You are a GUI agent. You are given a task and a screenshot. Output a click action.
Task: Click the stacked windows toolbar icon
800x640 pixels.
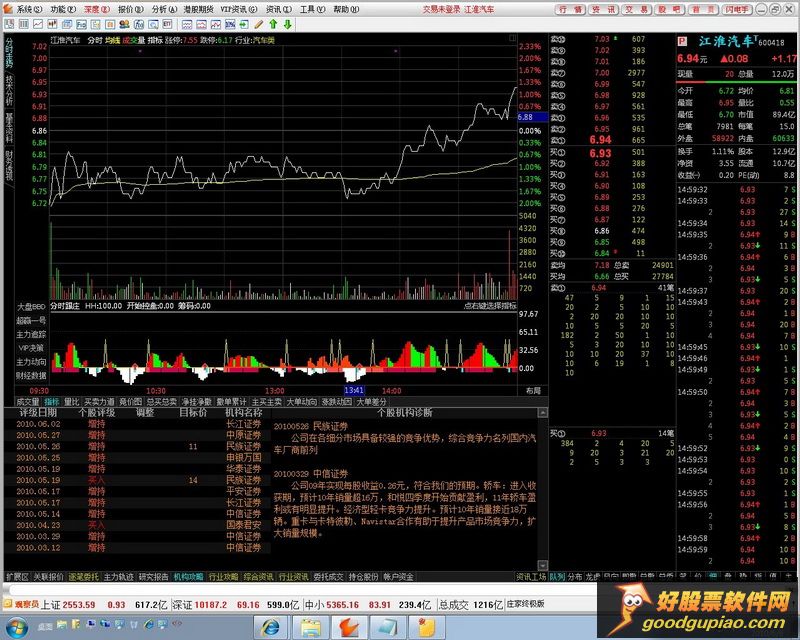point(67,24)
